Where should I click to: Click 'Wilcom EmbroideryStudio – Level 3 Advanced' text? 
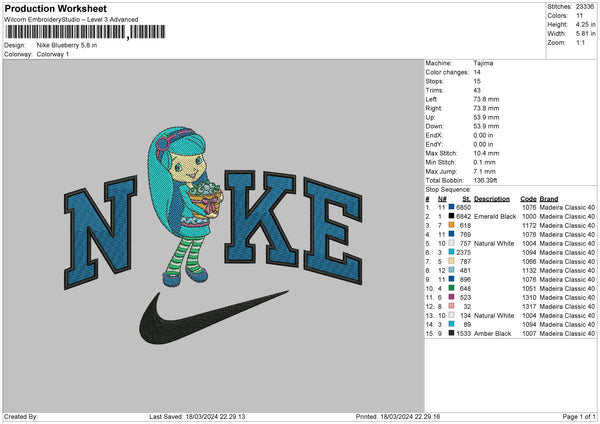tap(71, 20)
